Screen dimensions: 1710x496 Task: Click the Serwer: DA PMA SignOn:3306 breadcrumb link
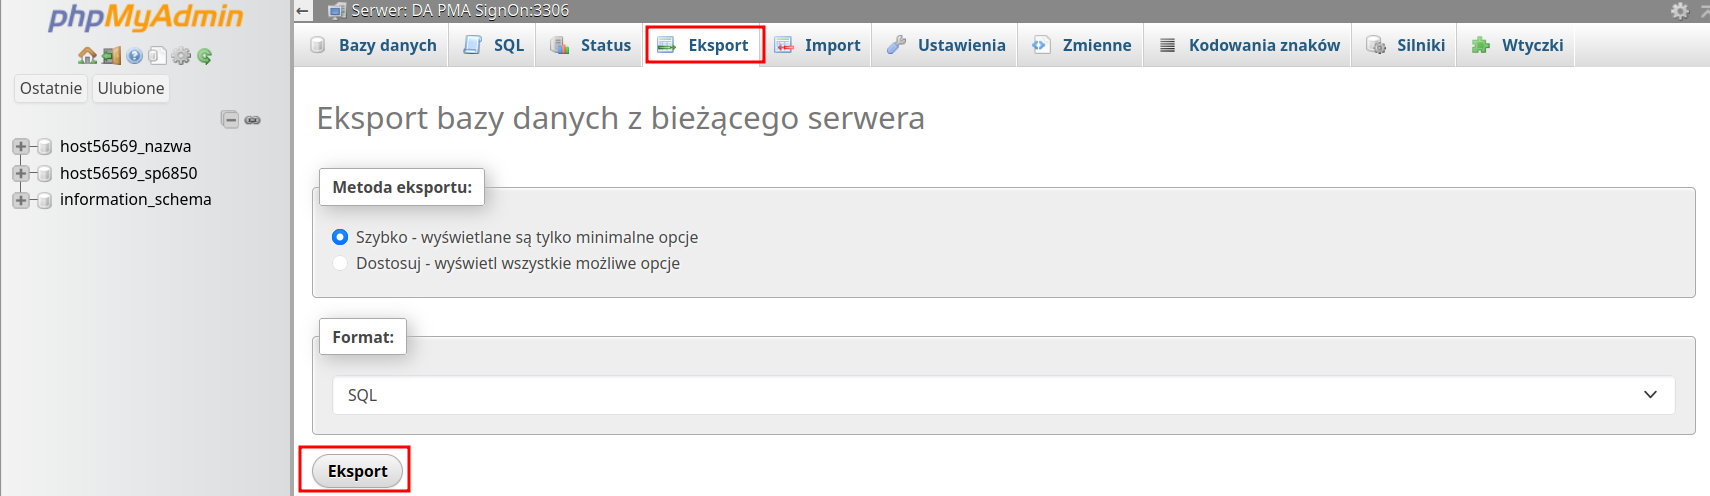tap(460, 11)
